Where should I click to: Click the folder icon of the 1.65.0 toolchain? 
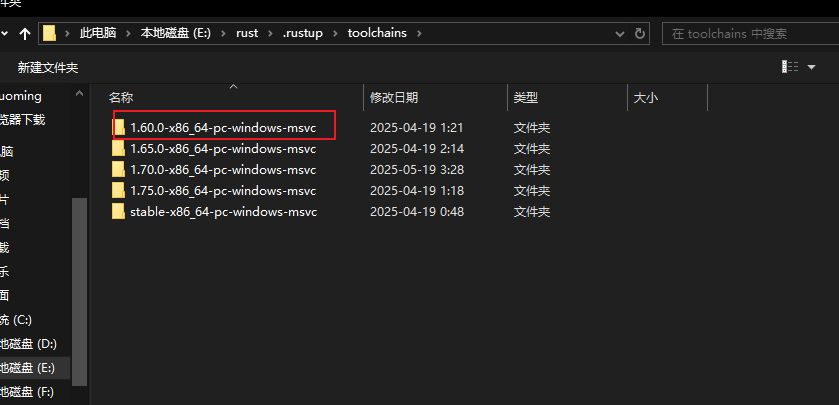pyautogui.click(x=118, y=148)
